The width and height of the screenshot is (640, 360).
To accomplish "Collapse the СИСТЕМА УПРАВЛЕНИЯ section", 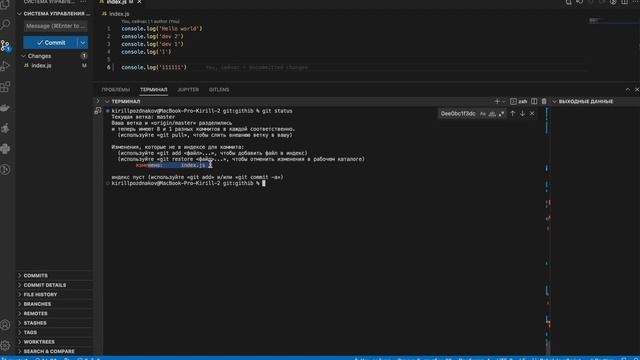I will pyautogui.click(x=19, y=13).
